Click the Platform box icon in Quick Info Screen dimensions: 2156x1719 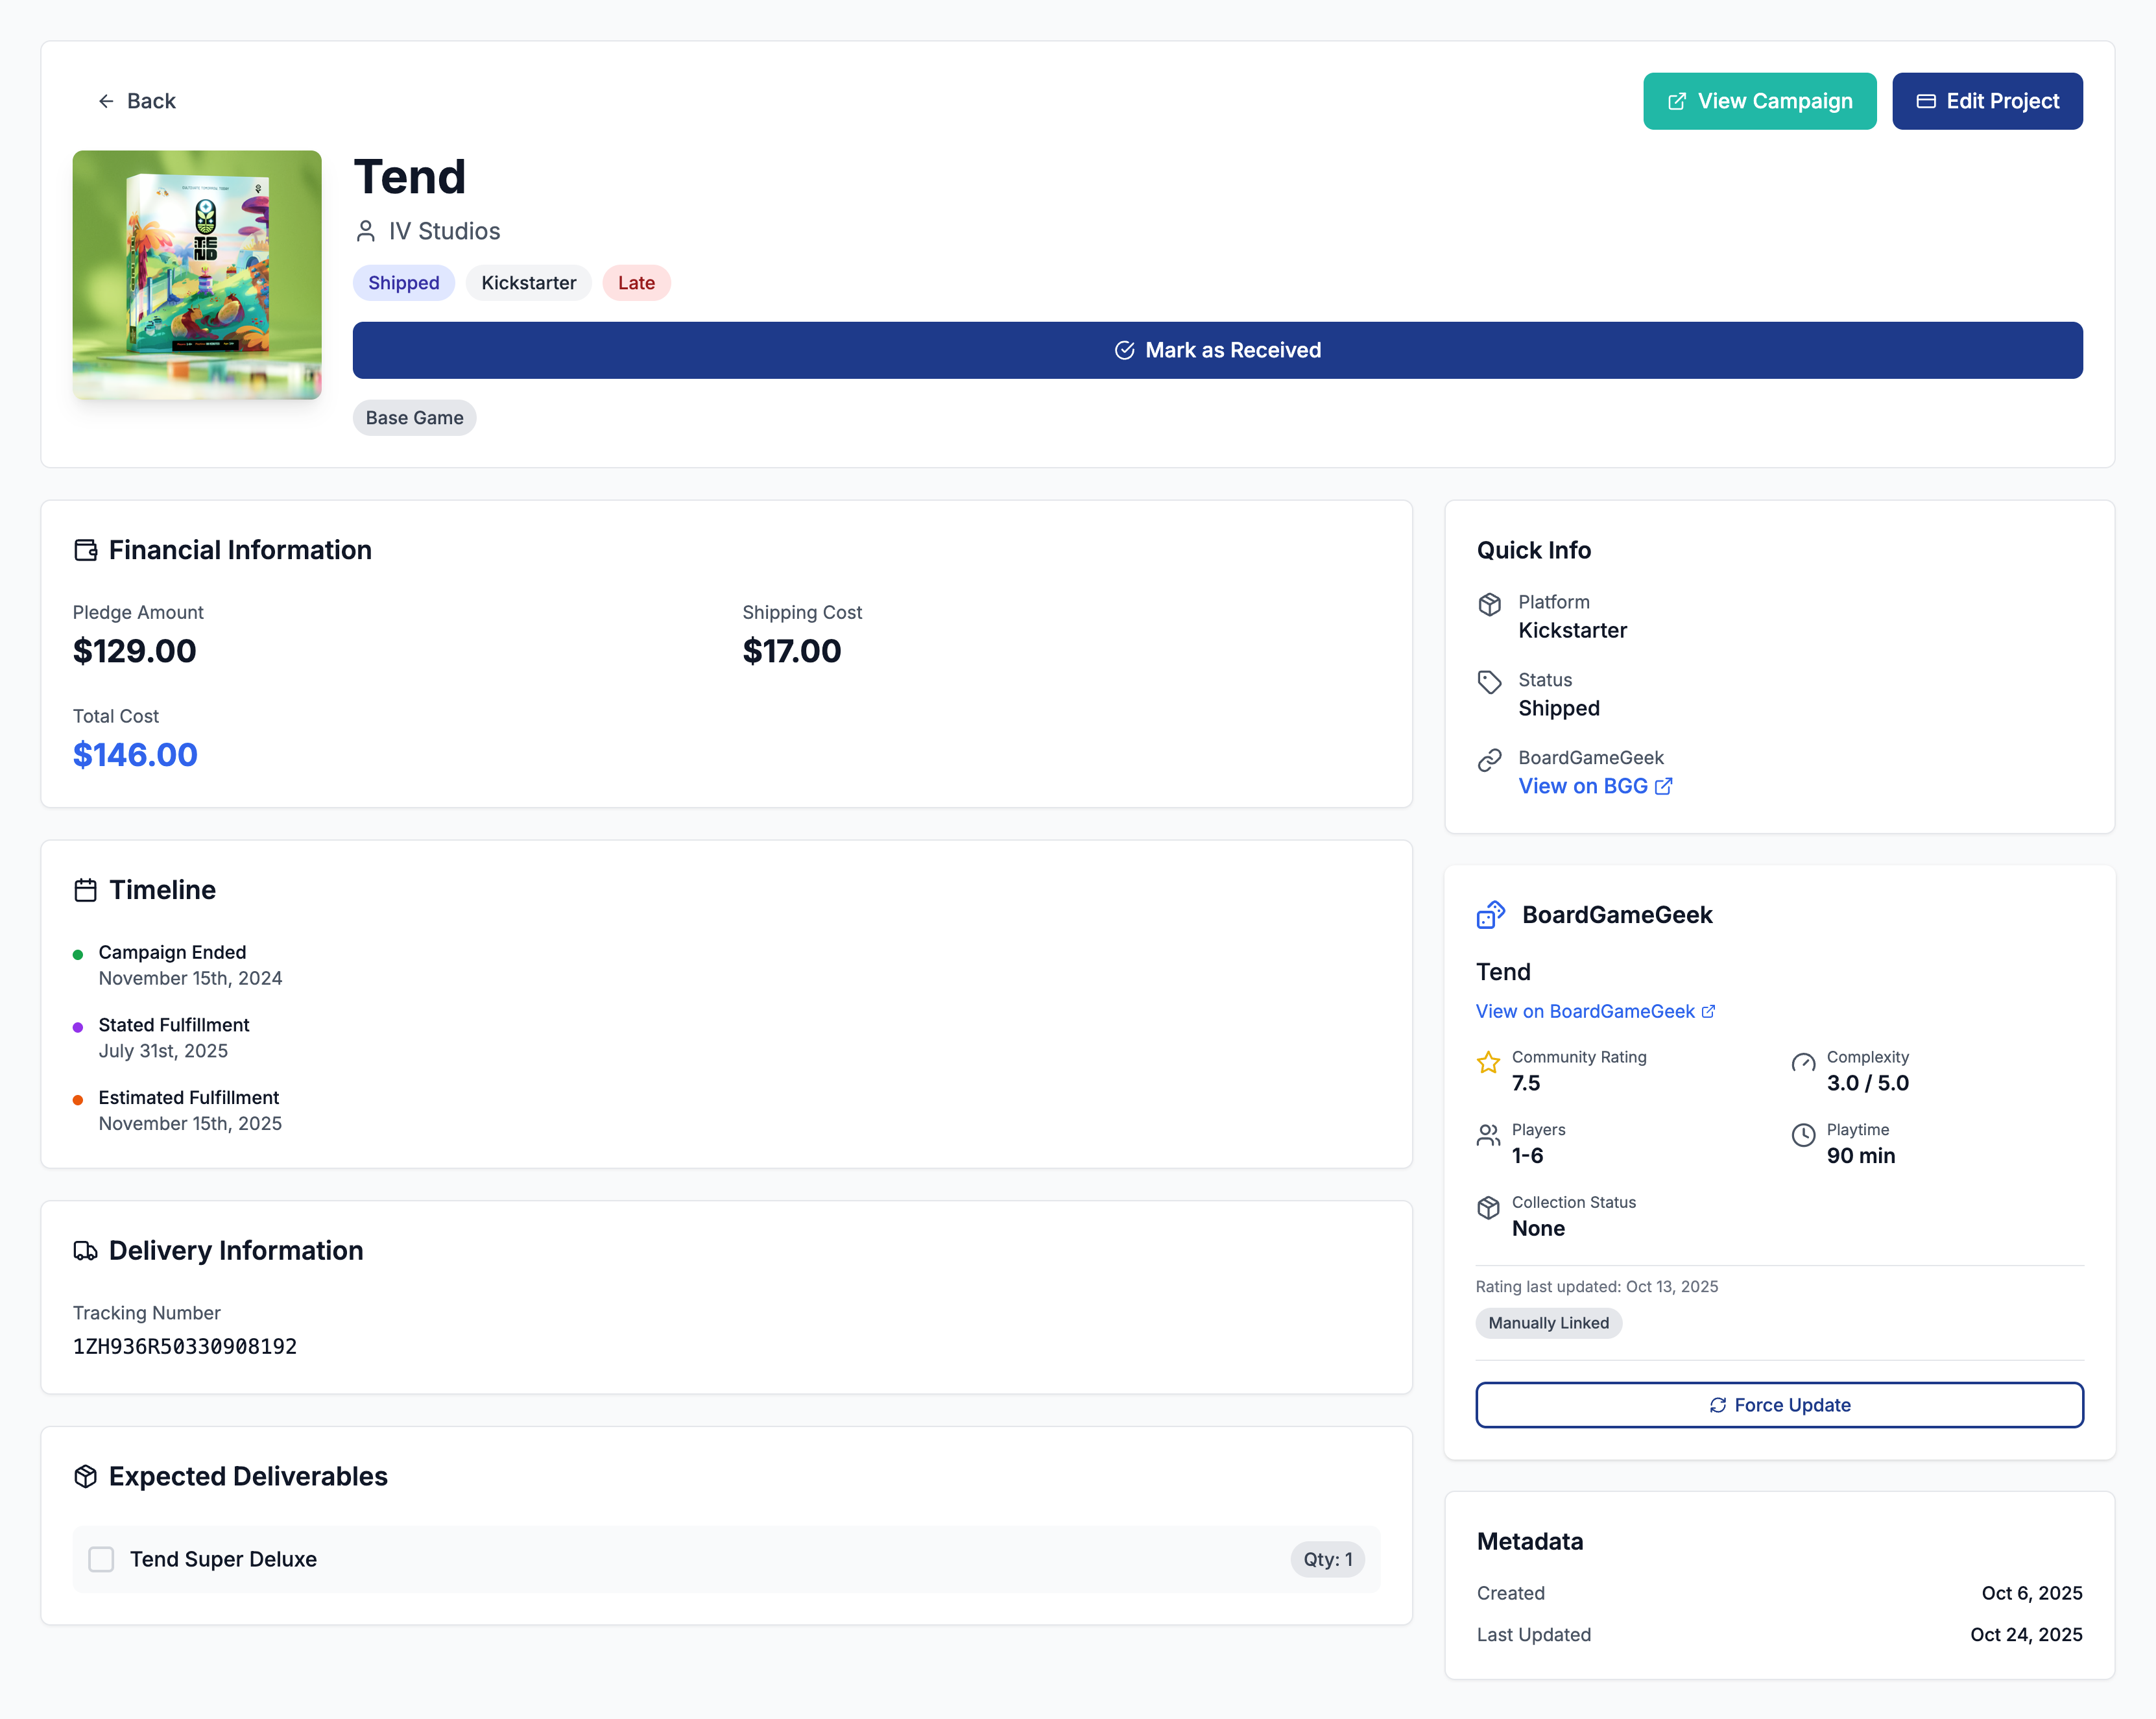(x=1489, y=604)
